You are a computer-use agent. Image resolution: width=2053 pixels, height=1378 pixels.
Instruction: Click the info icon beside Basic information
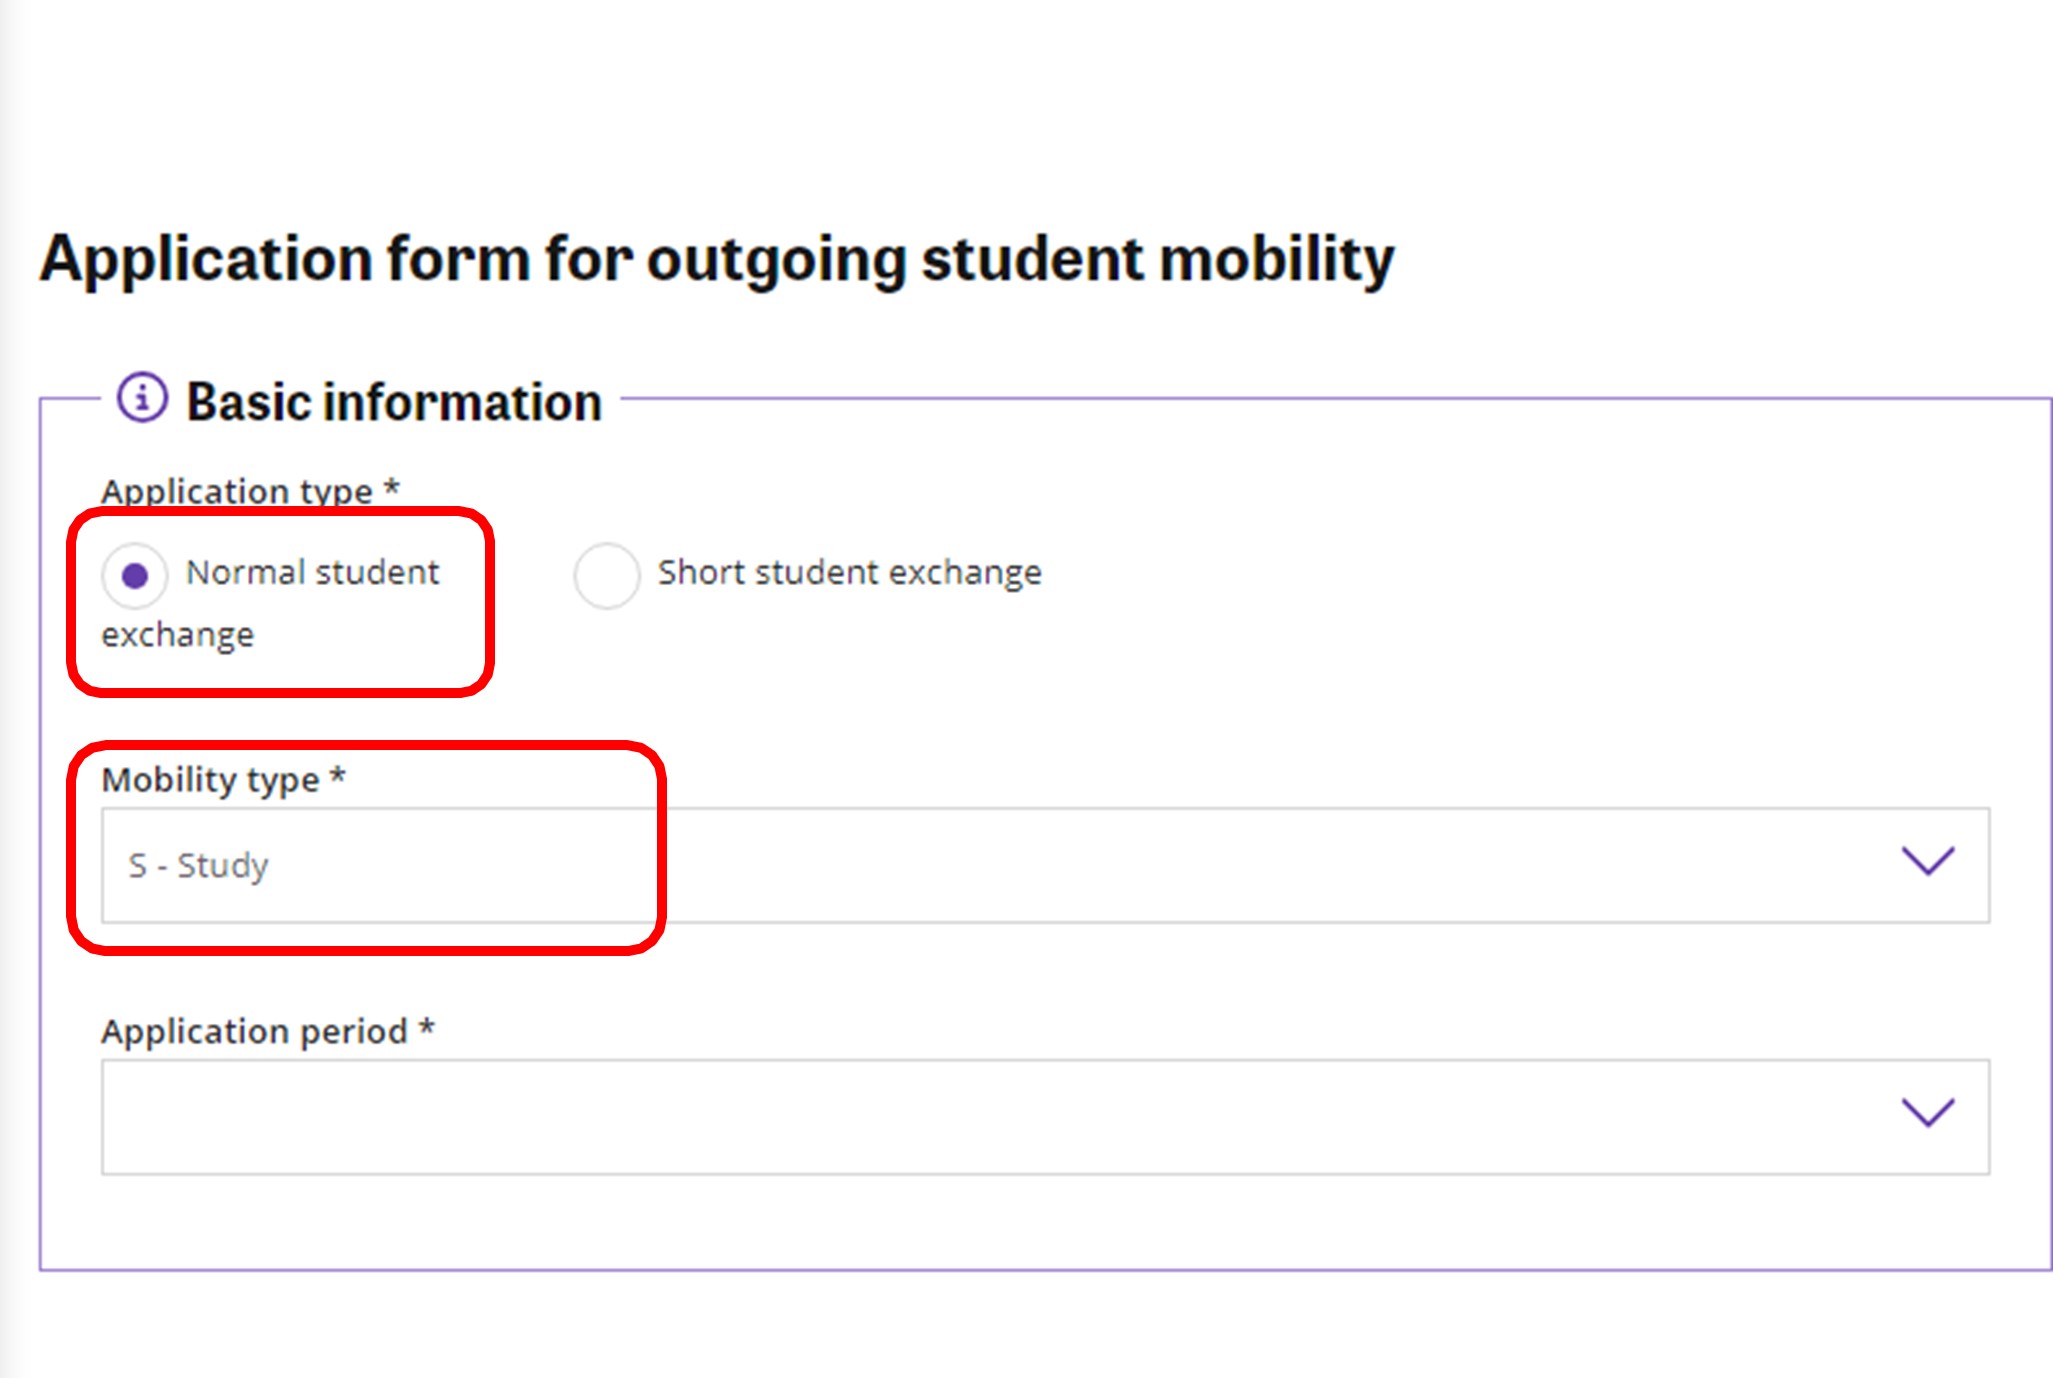pyautogui.click(x=142, y=399)
